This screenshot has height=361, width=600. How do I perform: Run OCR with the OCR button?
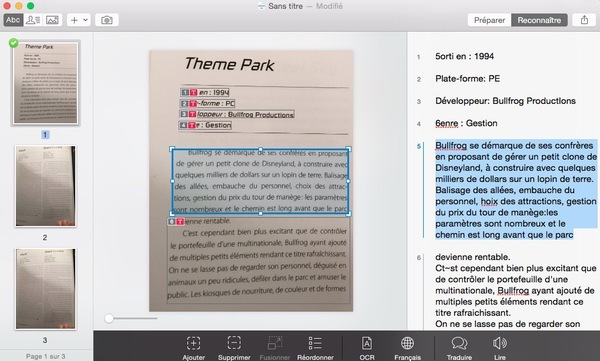(367, 348)
